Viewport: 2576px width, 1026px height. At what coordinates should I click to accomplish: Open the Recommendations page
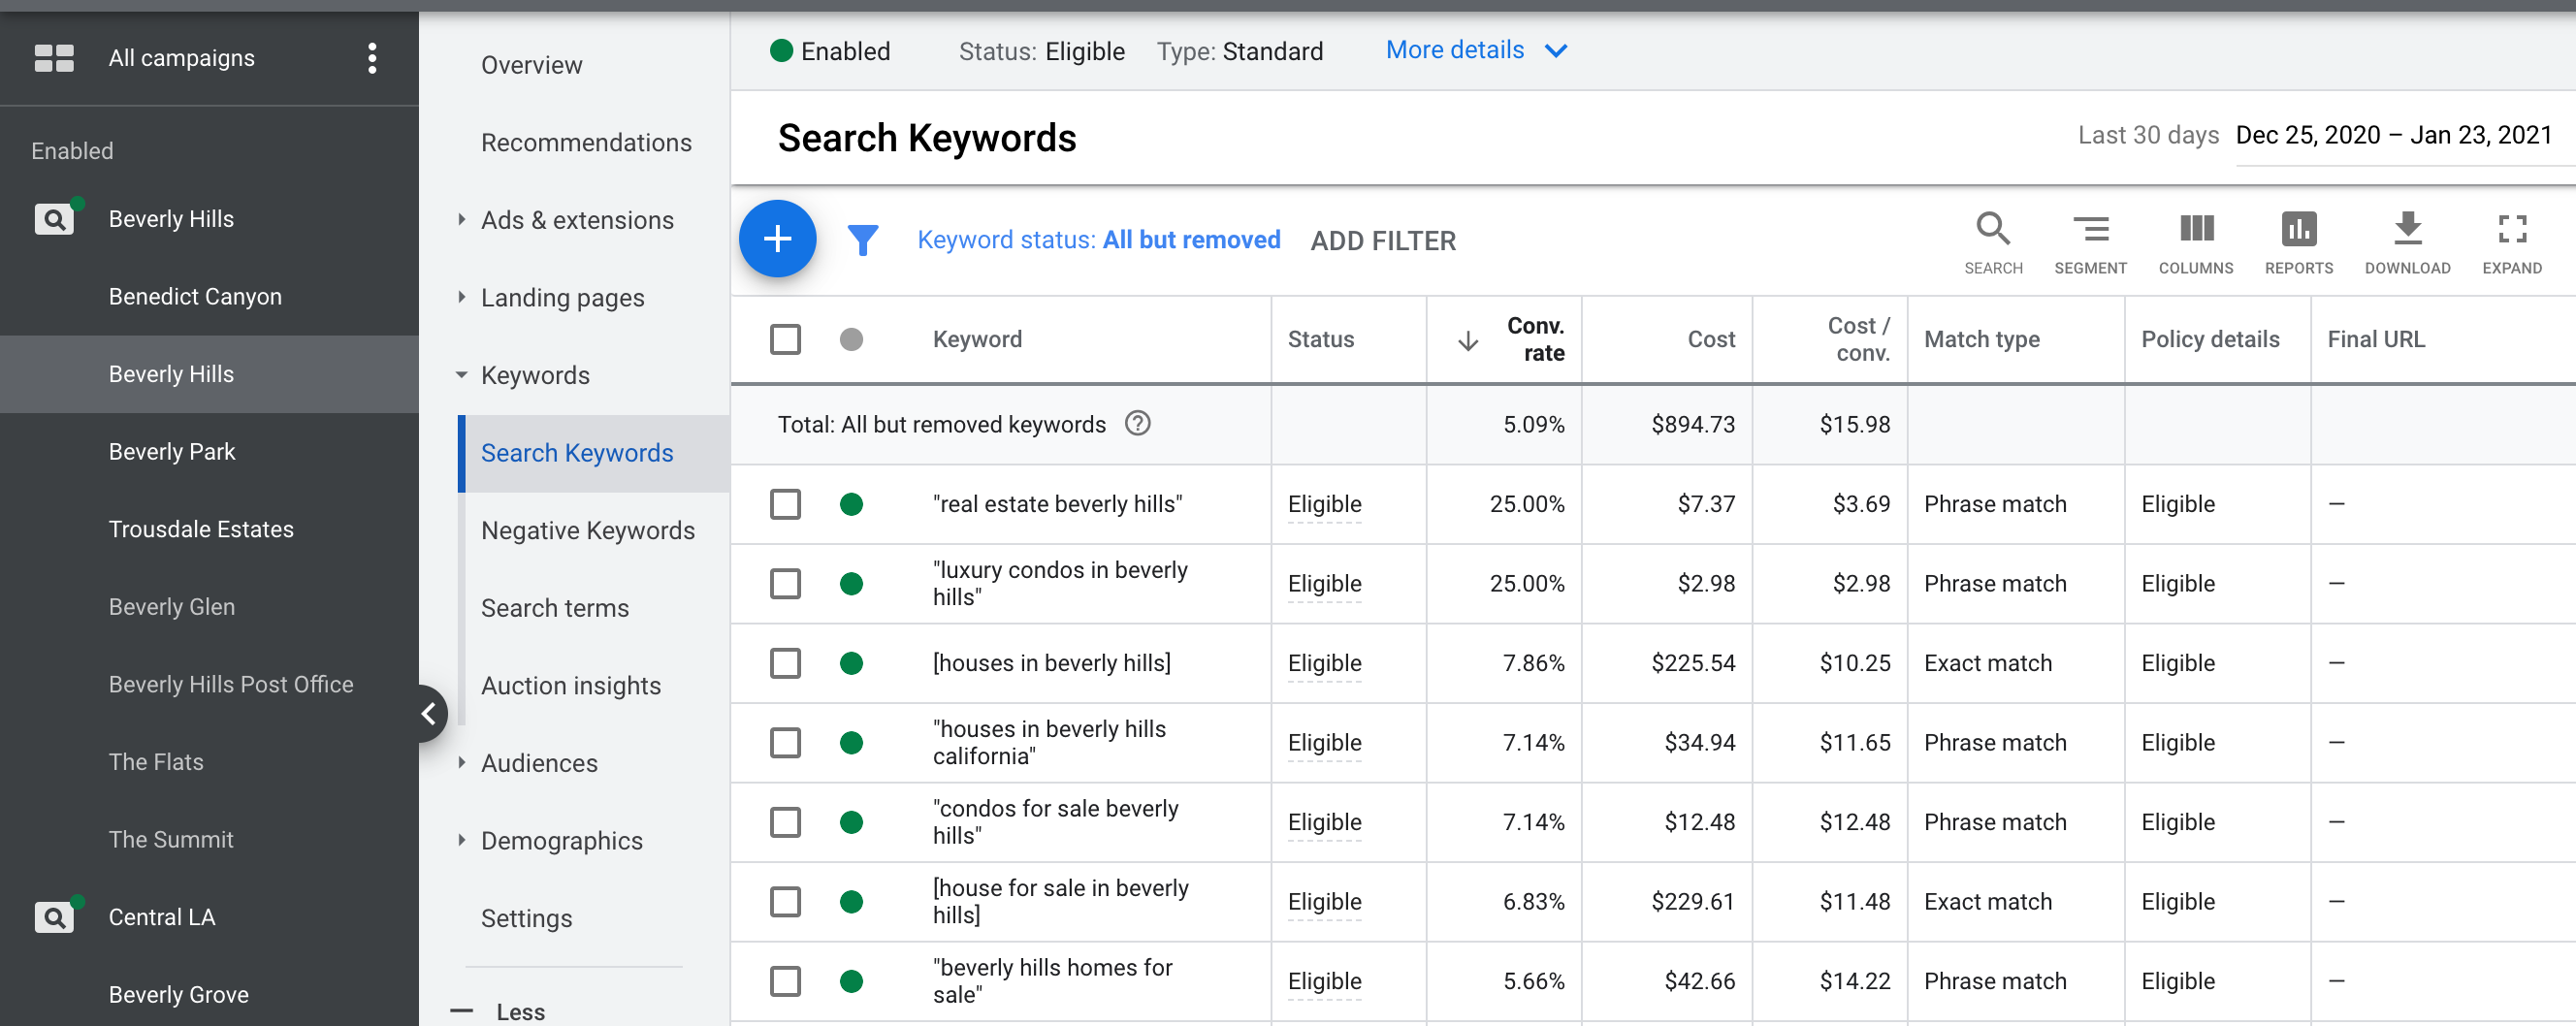pyautogui.click(x=586, y=142)
